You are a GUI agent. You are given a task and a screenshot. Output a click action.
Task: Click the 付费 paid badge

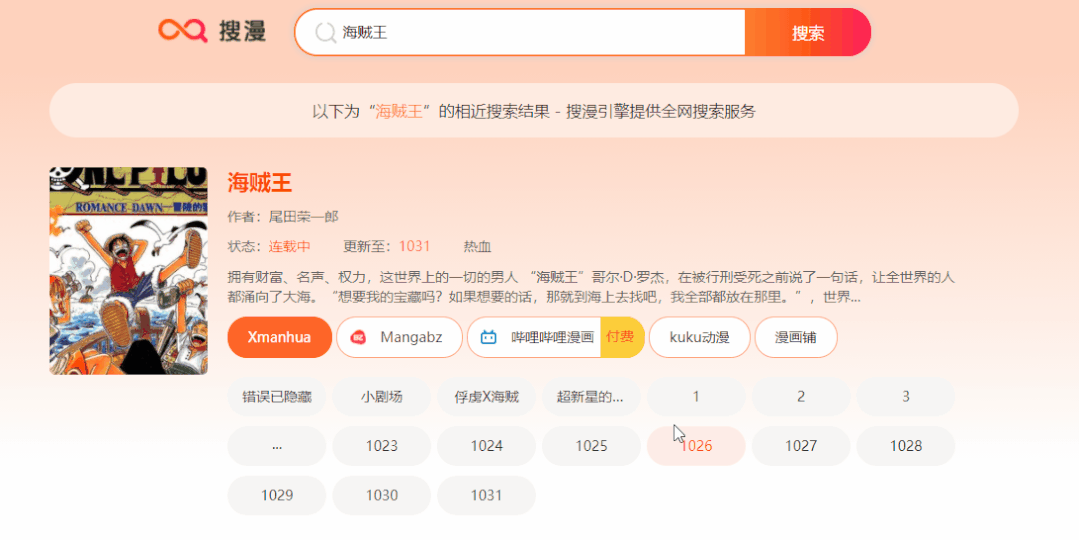point(620,337)
